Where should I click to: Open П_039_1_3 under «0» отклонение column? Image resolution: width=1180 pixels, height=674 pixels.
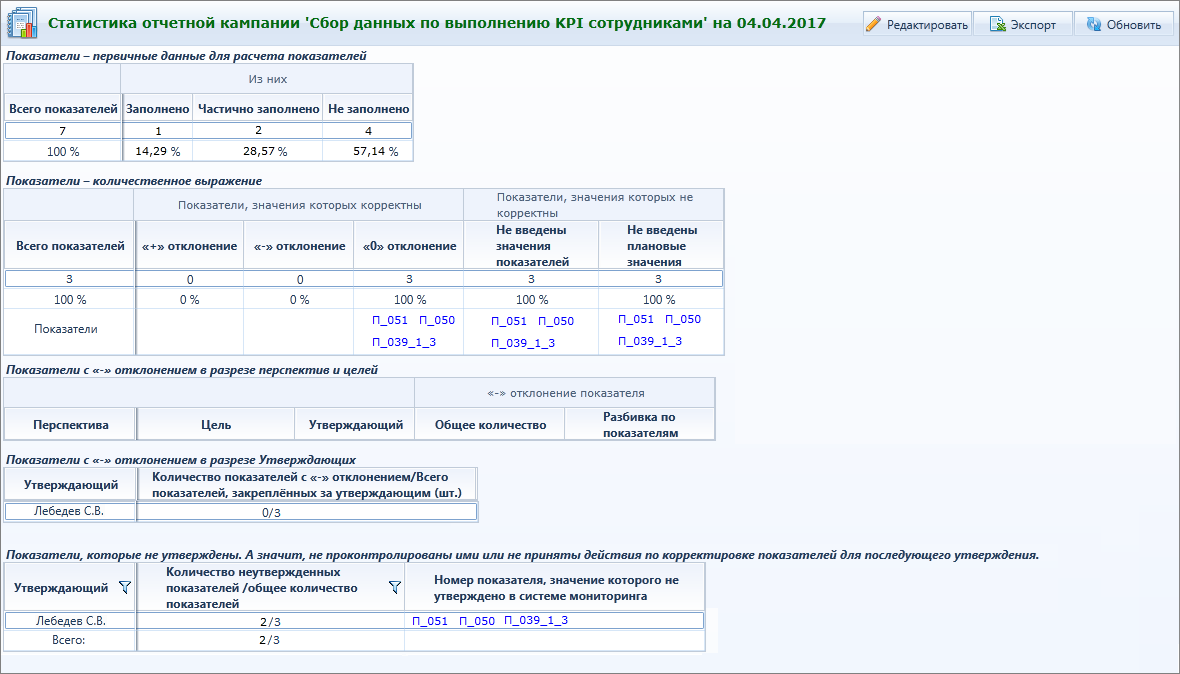click(404, 342)
